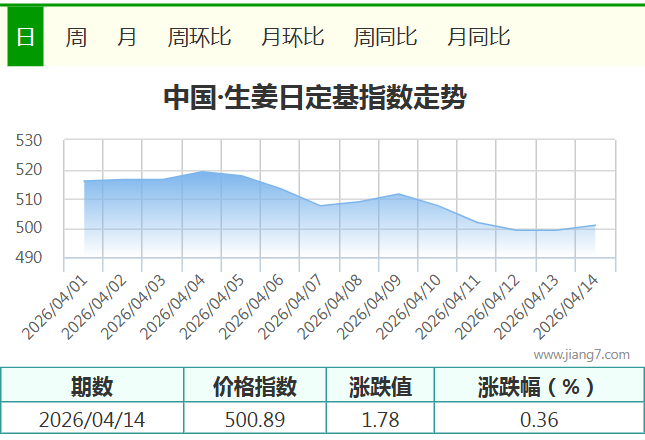
Task: Click the 2026/04/14 data point on chart
Action: click(x=595, y=225)
